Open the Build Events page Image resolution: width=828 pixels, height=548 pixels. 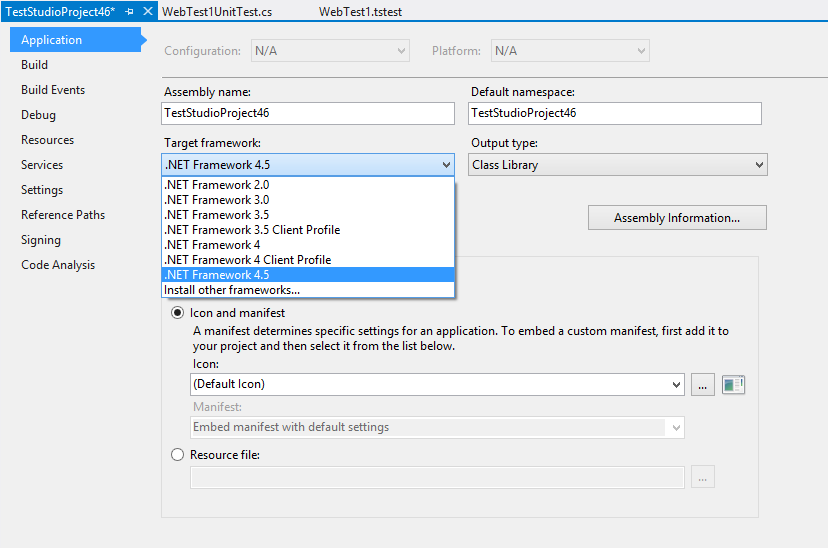click(53, 90)
